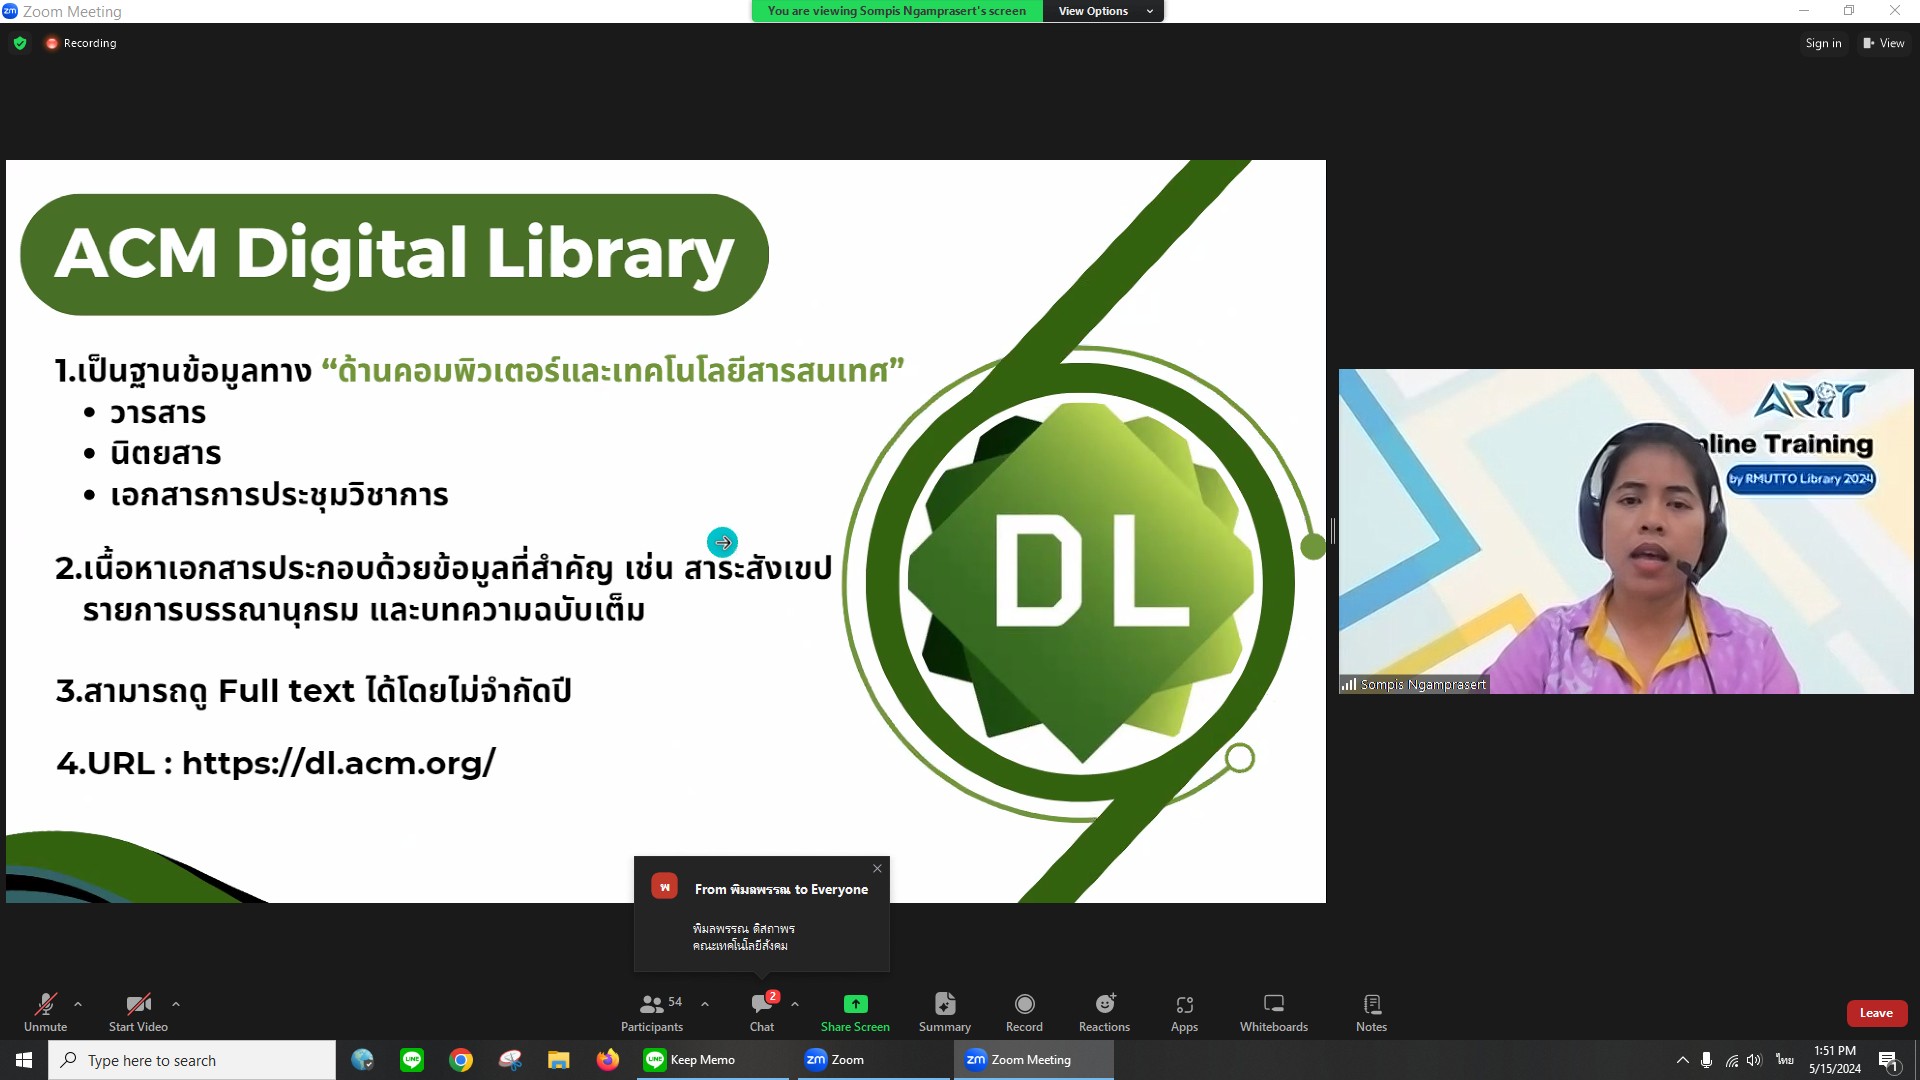Open Google Chrome from the taskbar
This screenshot has height=1080, width=1920.
(461, 1060)
